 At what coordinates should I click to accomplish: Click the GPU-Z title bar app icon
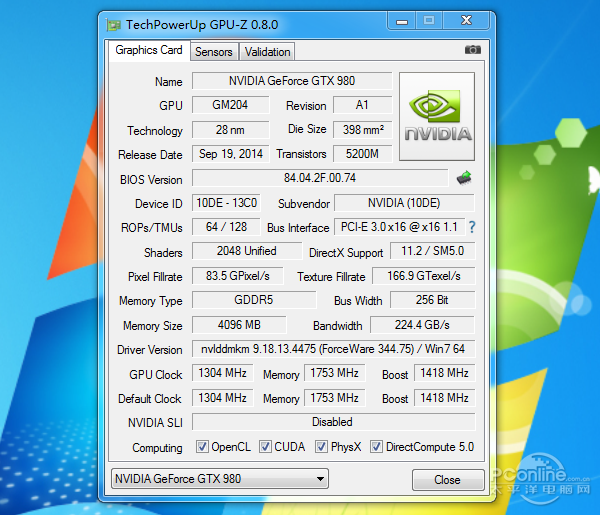point(113,25)
